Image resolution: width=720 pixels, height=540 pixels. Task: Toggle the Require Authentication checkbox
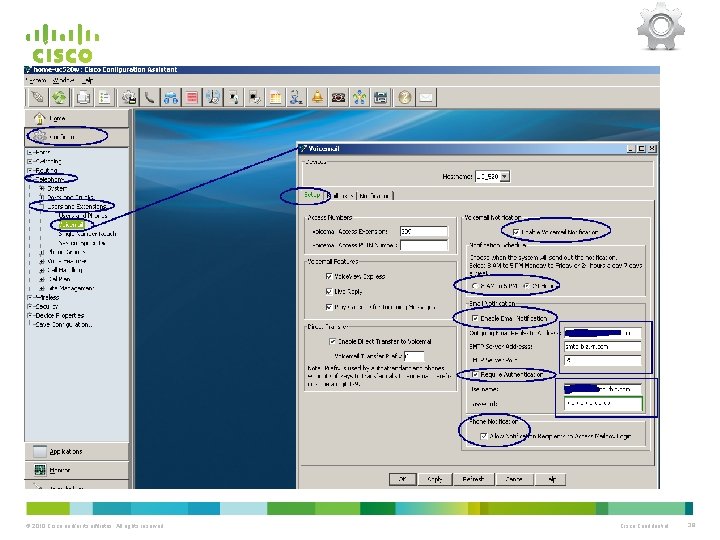click(475, 375)
